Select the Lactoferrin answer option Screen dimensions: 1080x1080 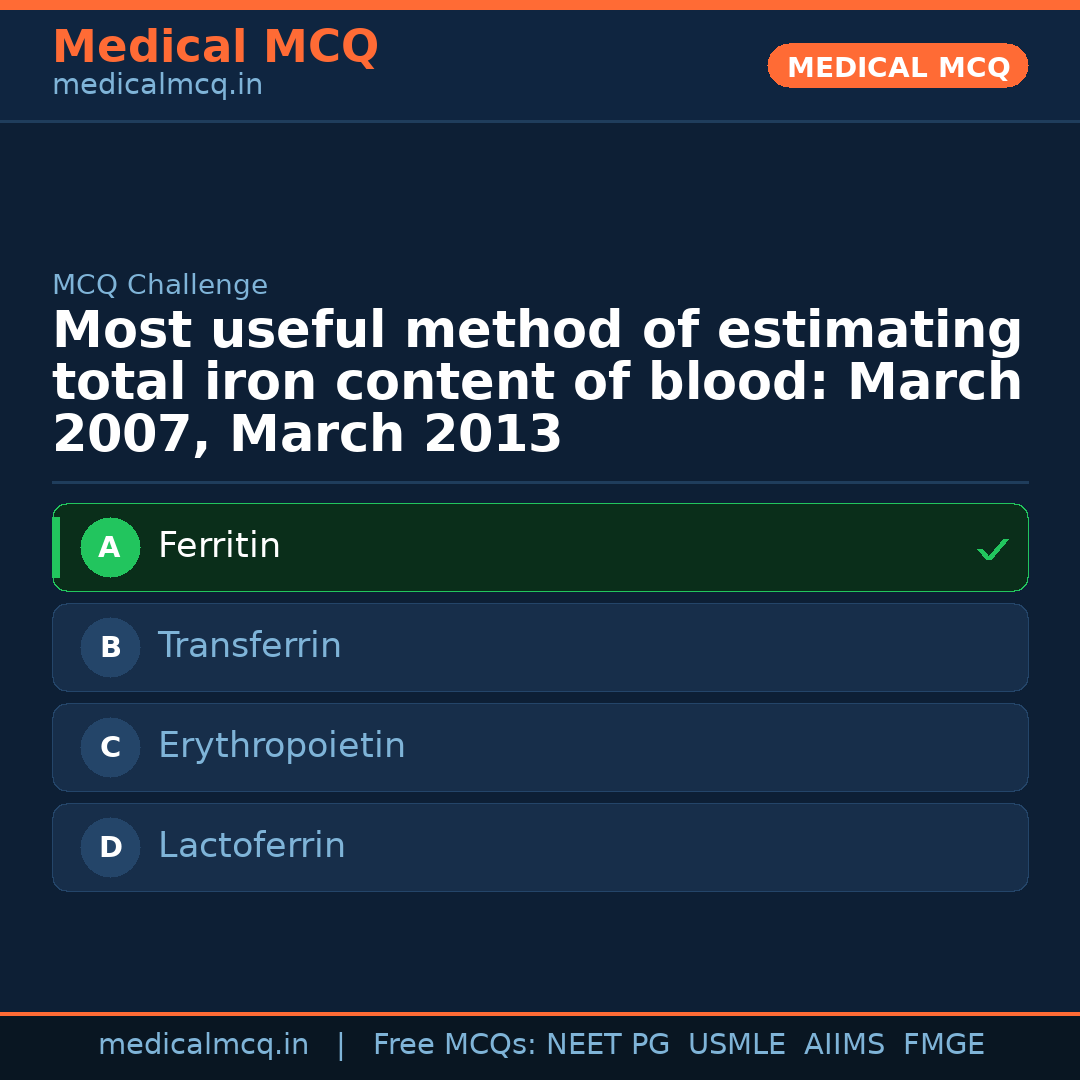coord(540,847)
